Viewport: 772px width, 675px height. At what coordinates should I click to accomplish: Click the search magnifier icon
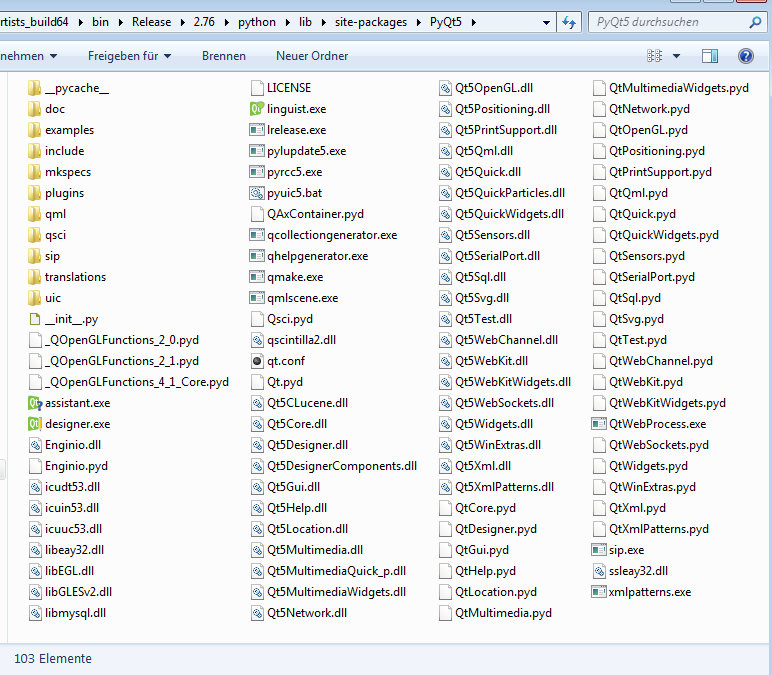pos(754,22)
